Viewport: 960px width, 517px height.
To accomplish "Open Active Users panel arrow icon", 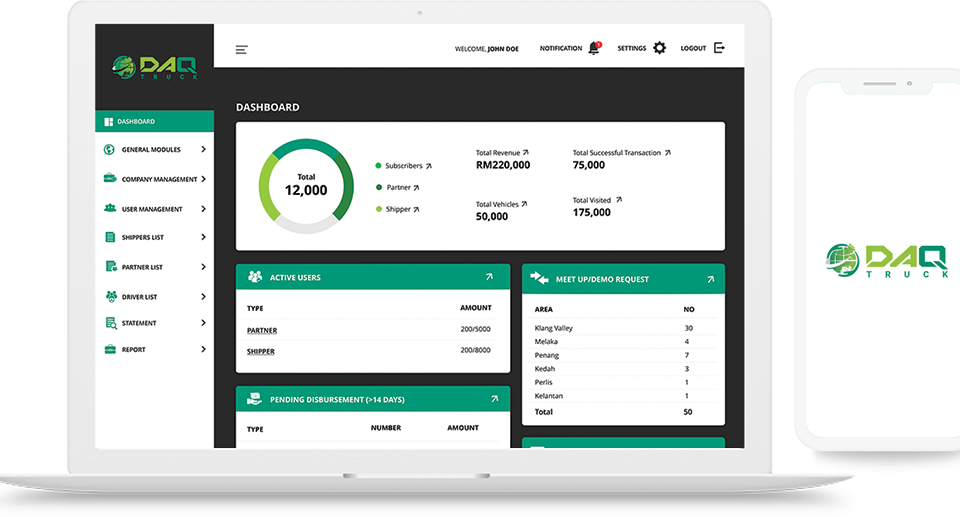I will 489,277.
